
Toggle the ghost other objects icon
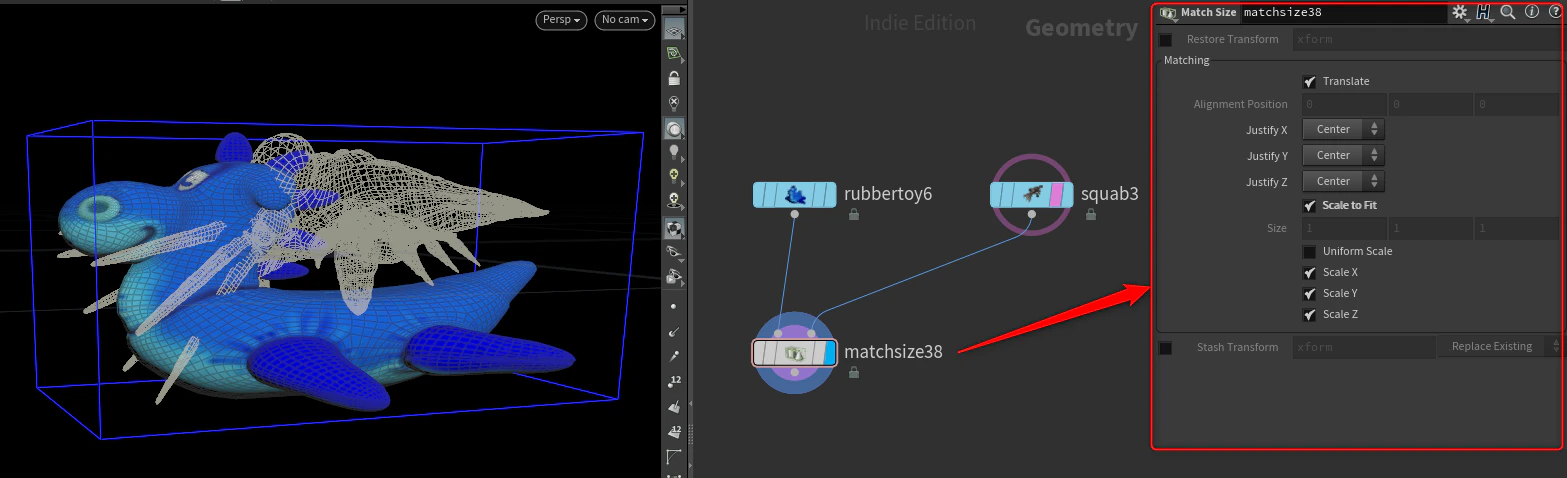point(674,129)
